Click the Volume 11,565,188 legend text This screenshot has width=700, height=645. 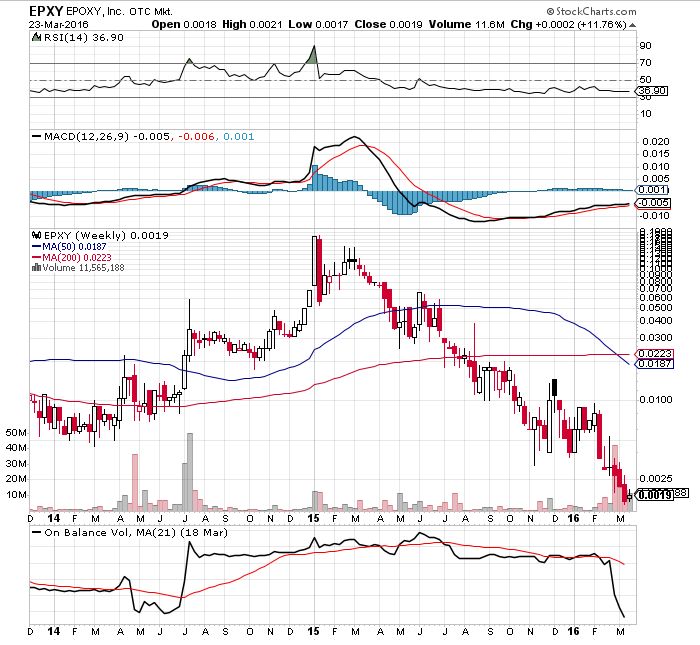83,267
